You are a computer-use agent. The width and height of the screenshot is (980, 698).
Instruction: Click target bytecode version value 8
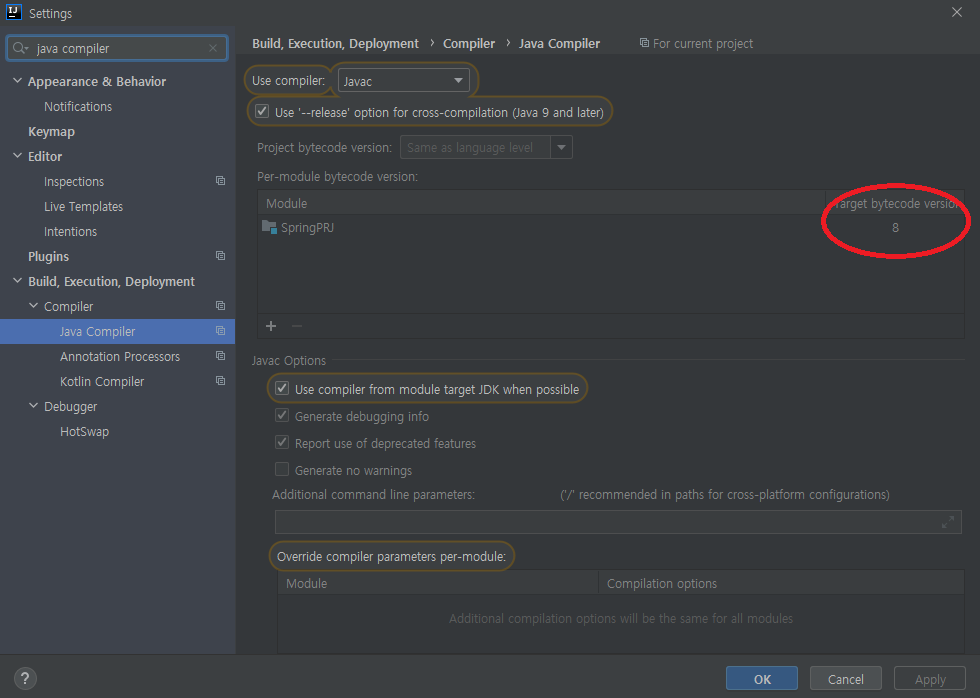[x=895, y=227]
